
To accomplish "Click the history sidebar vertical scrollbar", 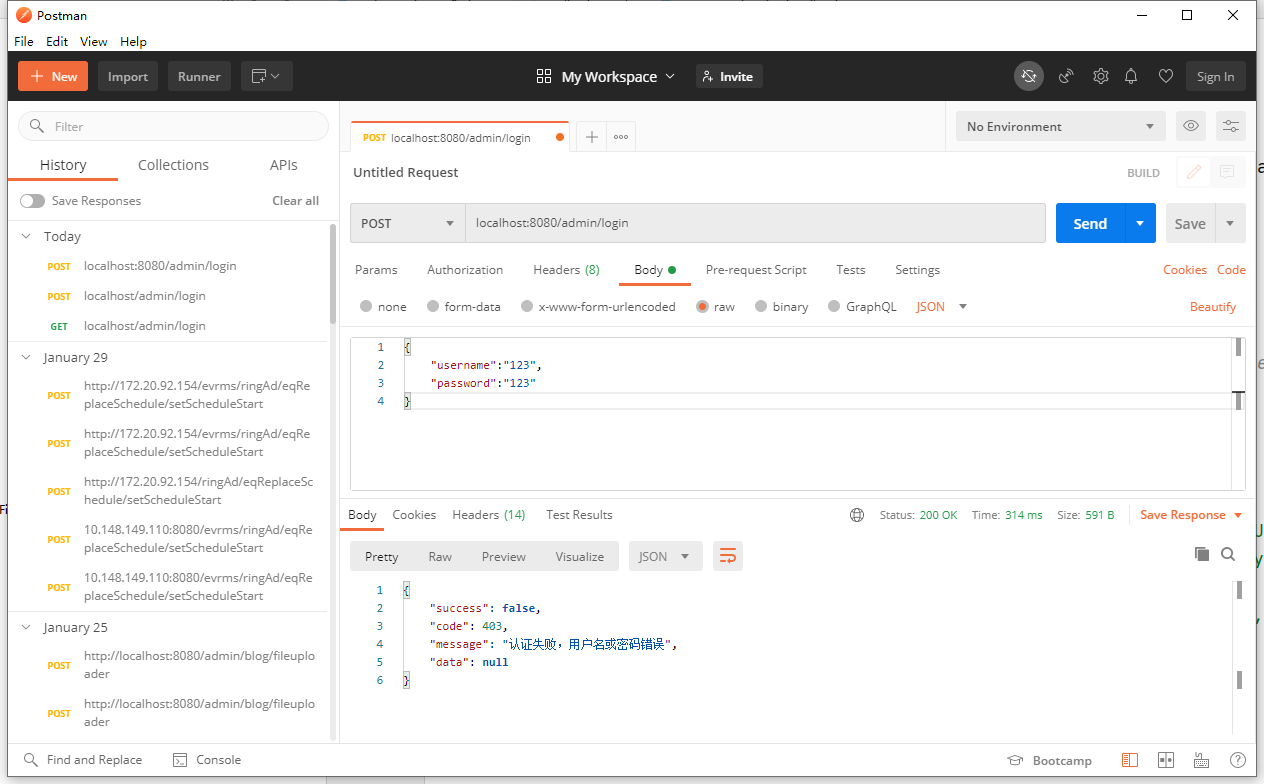I will (333, 273).
